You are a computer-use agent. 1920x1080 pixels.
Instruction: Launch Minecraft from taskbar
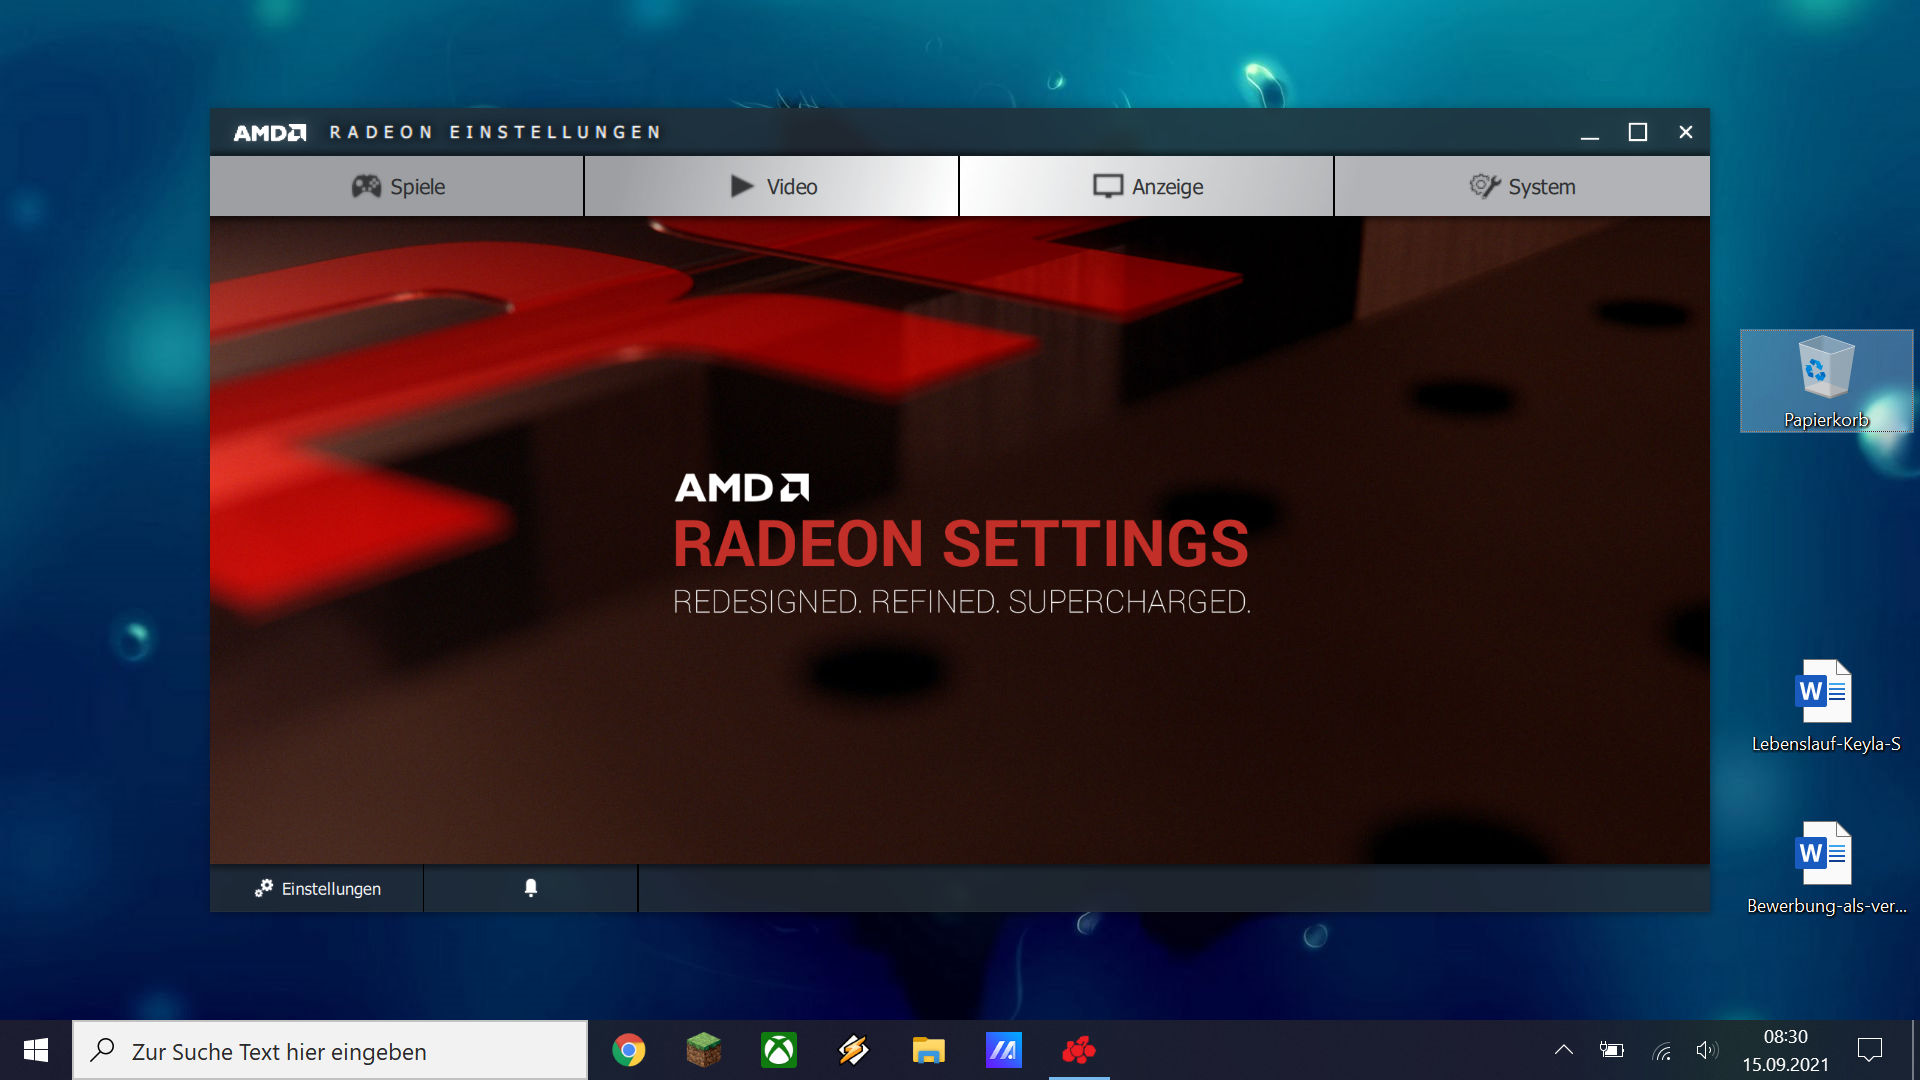[x=704, y=1050]
